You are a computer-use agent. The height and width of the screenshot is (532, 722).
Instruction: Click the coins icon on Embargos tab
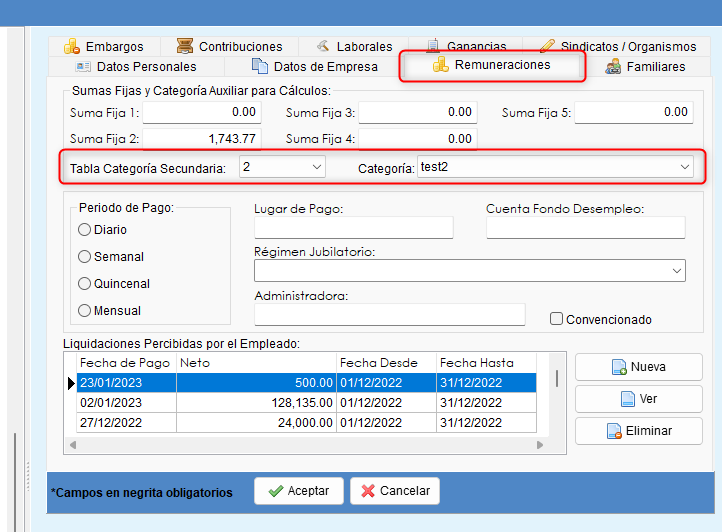point(71,46)
